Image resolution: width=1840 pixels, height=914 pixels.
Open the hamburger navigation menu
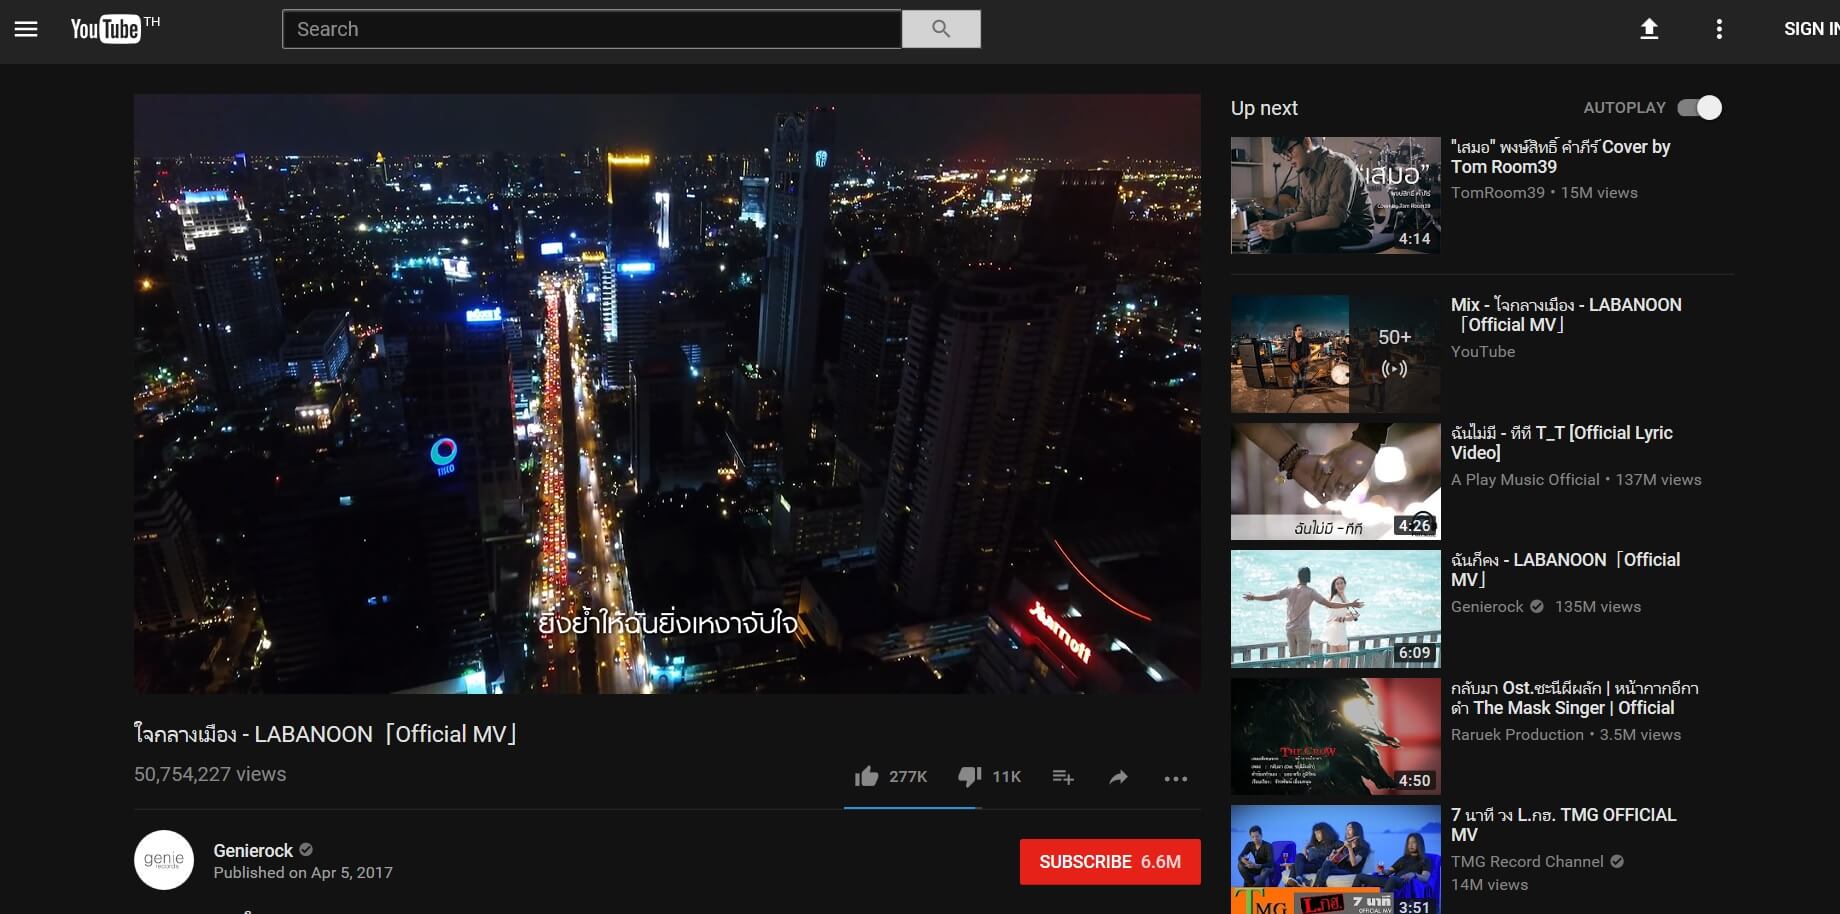[x=26, y=29]
